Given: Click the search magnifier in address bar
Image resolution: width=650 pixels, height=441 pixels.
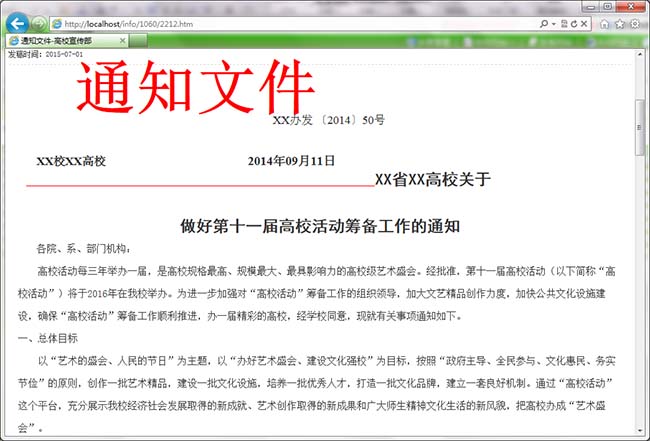Looking at the screenshot, I should coord(543,22).
